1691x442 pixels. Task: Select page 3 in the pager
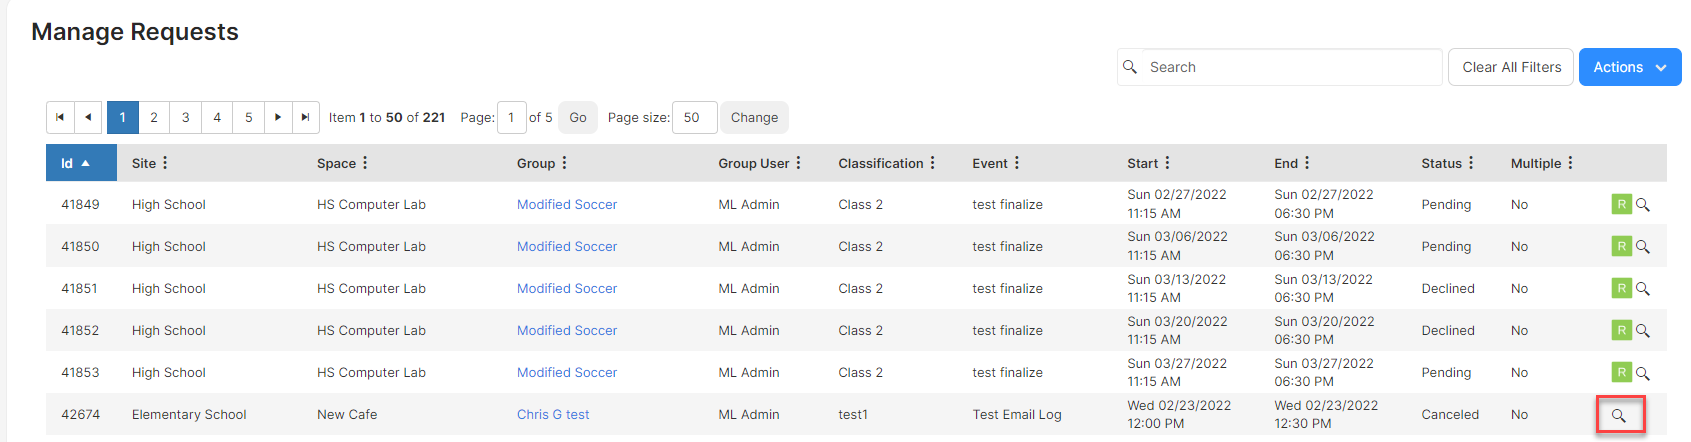pyautogui.click(x=185, y=117)
